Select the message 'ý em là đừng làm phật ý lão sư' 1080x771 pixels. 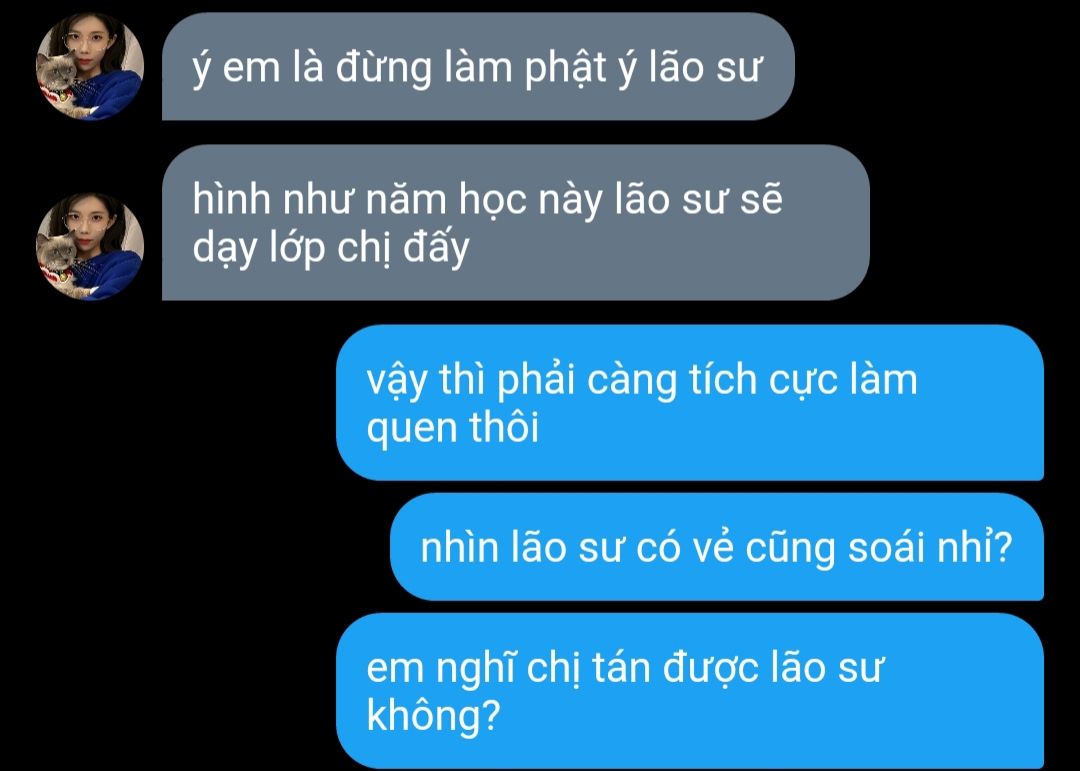pos(478,66)
